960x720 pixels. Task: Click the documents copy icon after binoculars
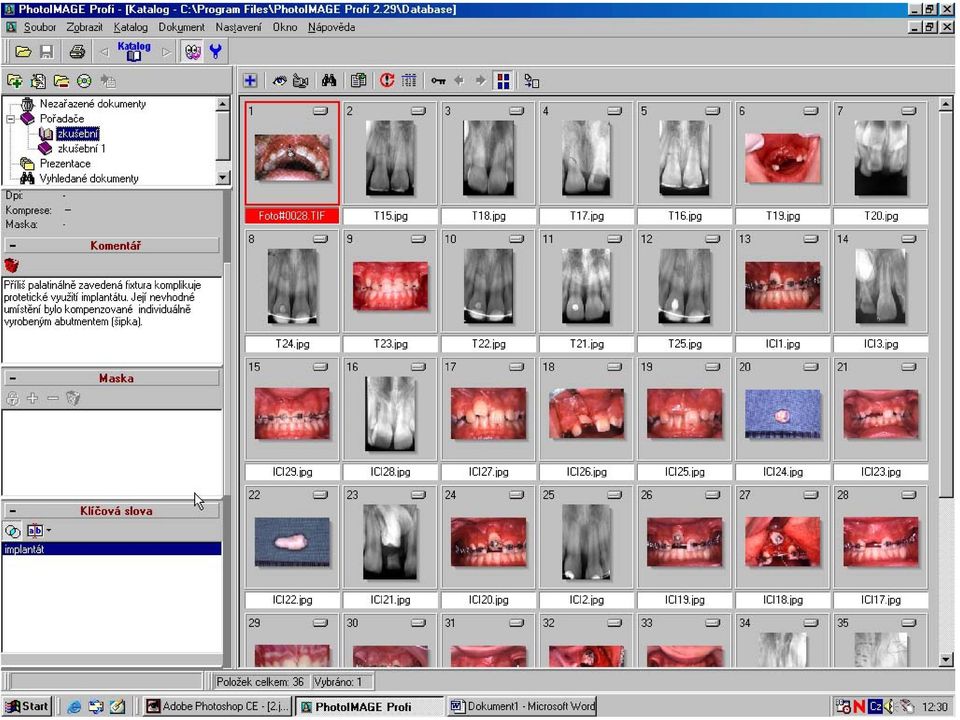pyautogui.click(x=358, y=81)
